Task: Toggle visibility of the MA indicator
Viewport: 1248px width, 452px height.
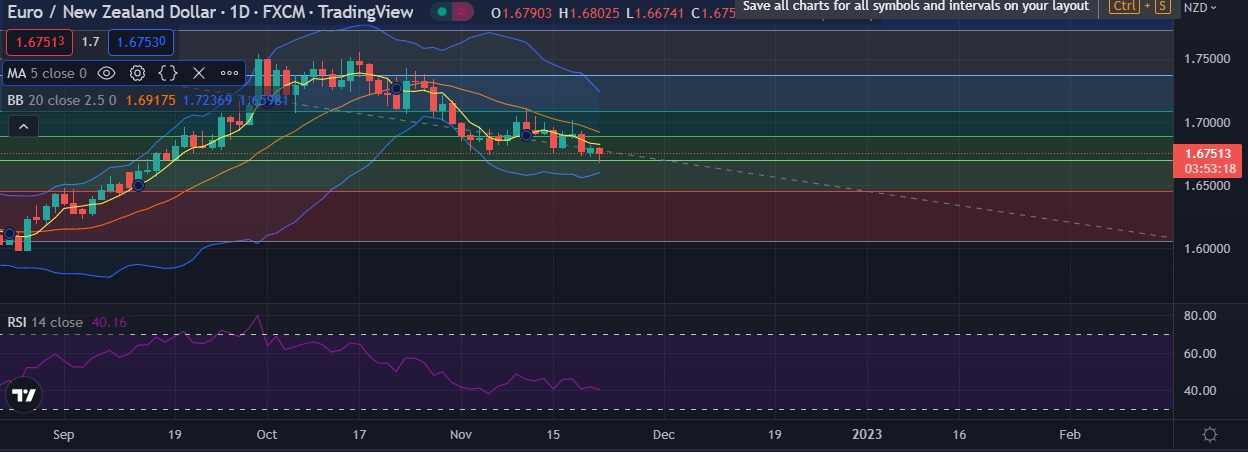Action: pos(106,73)
